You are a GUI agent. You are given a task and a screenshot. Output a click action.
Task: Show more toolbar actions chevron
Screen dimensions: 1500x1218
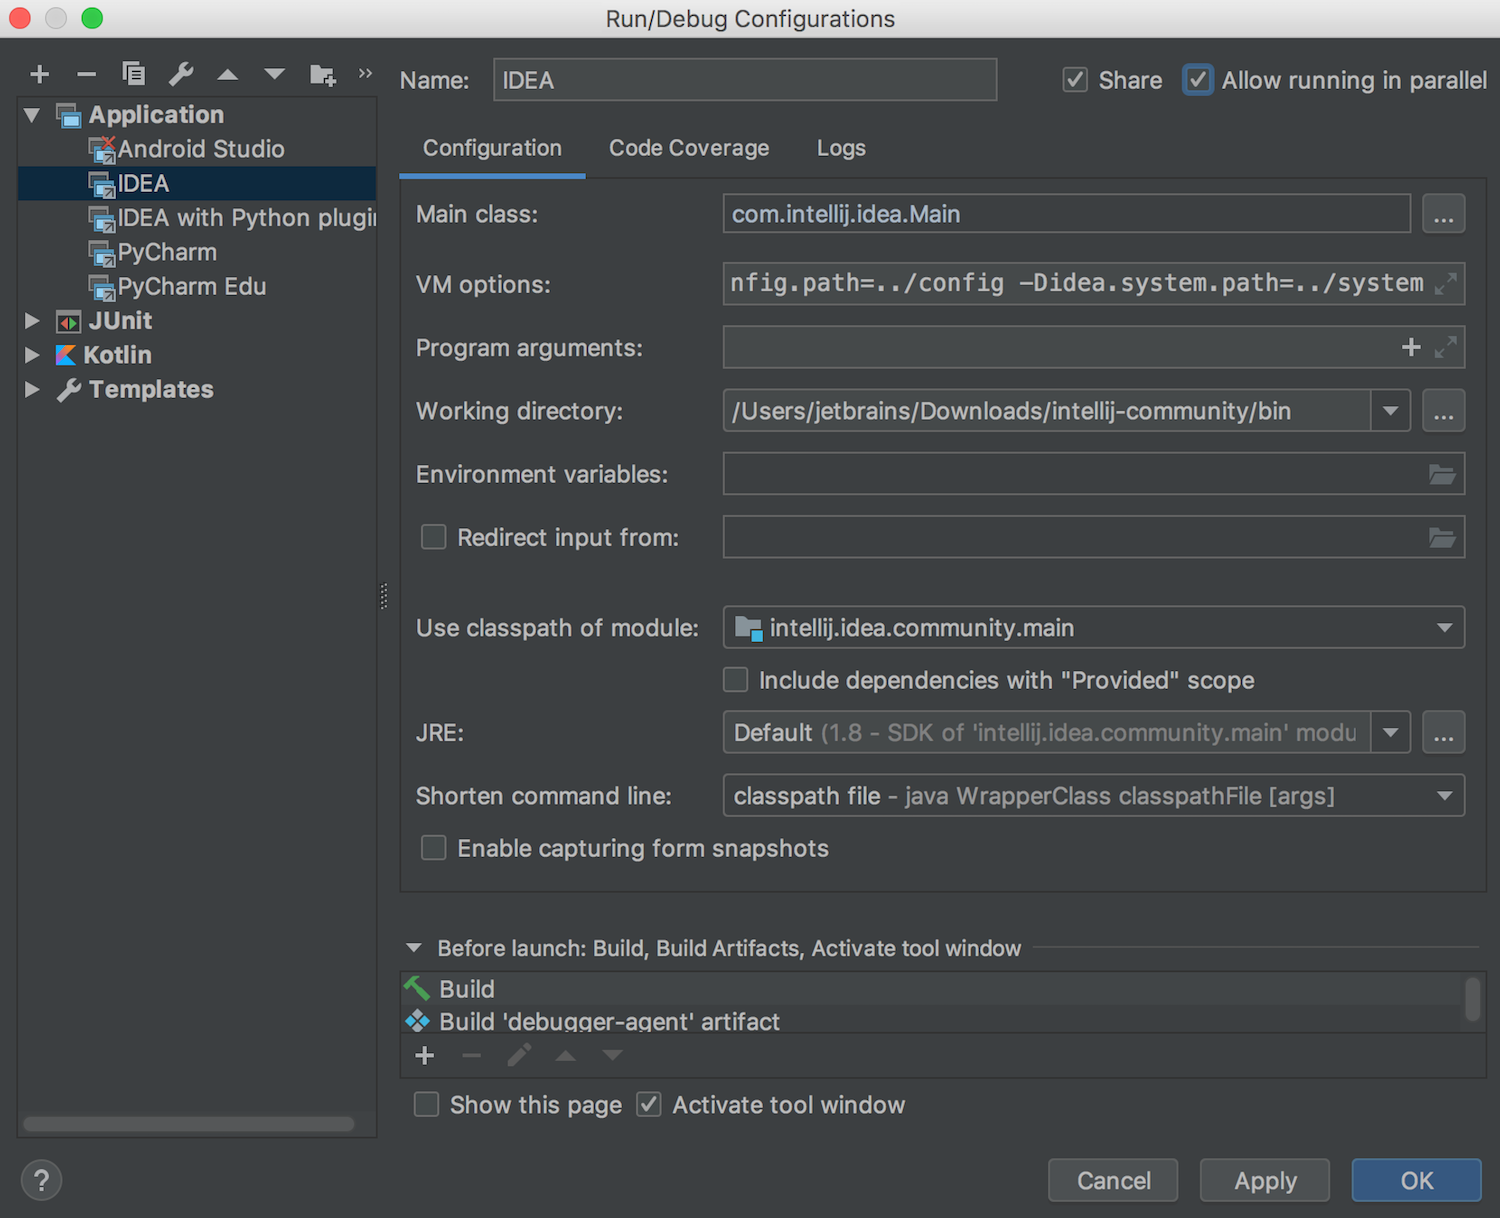[x=365, y=73]
